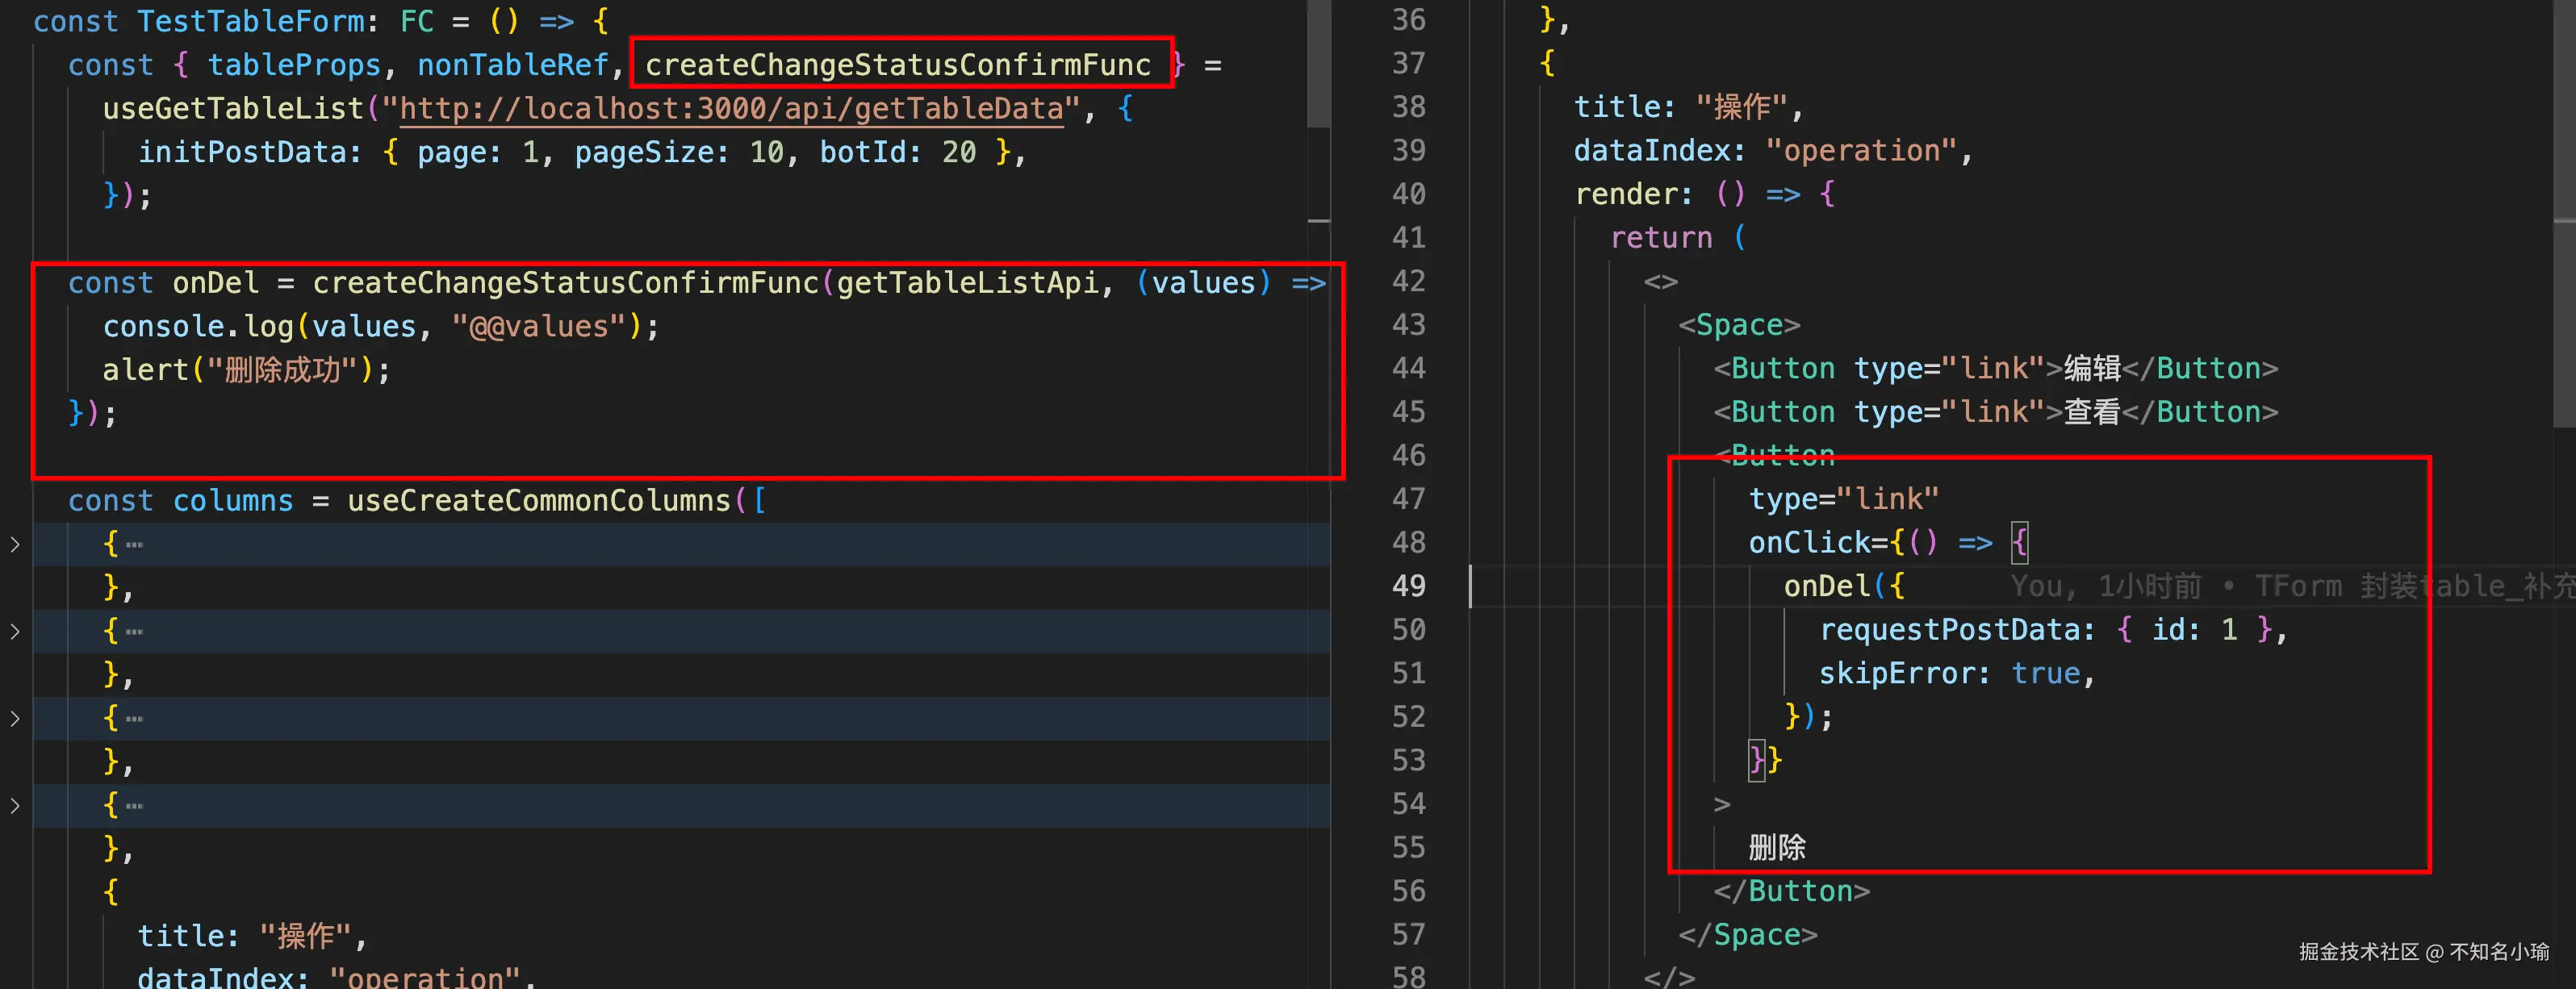Screen dimensions: 2576x989
Task: Click the right editor scrollbar at top
Action: 2564,100
